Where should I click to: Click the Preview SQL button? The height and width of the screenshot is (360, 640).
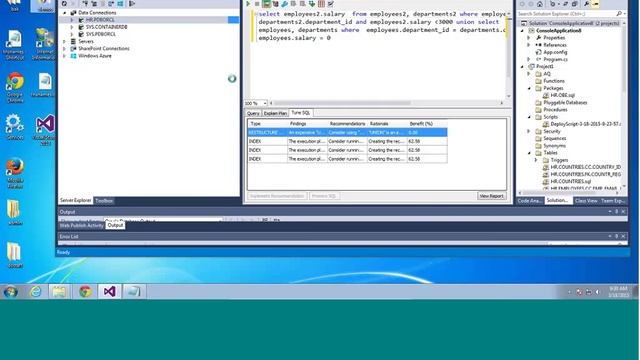pos(324,196)
